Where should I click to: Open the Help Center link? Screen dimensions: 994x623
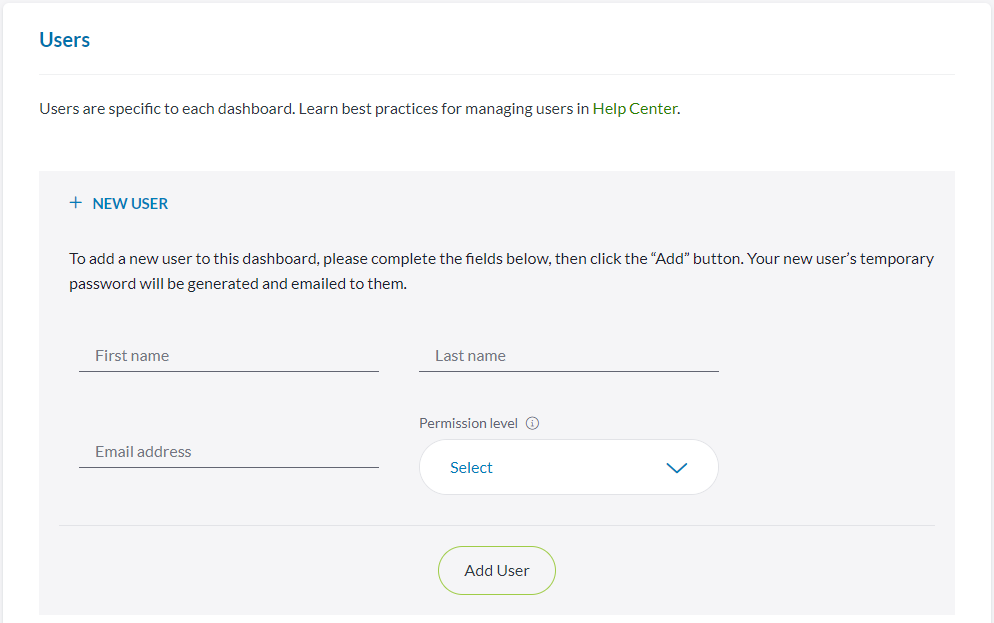pos(635,108)
